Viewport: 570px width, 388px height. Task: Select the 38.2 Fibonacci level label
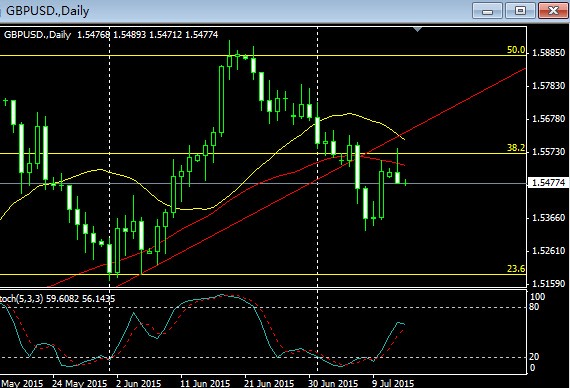[516, 148]
